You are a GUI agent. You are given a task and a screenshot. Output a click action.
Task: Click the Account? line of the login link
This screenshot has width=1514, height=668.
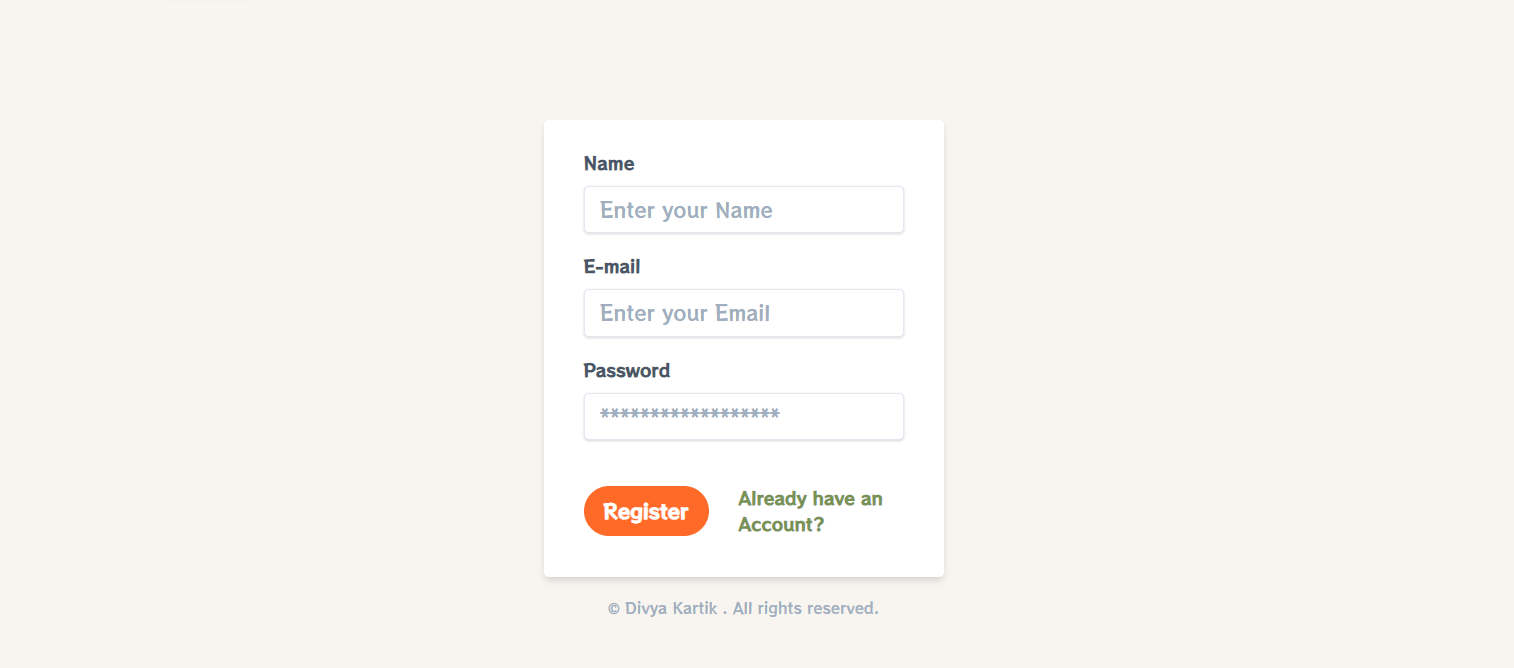click(779, 524)
